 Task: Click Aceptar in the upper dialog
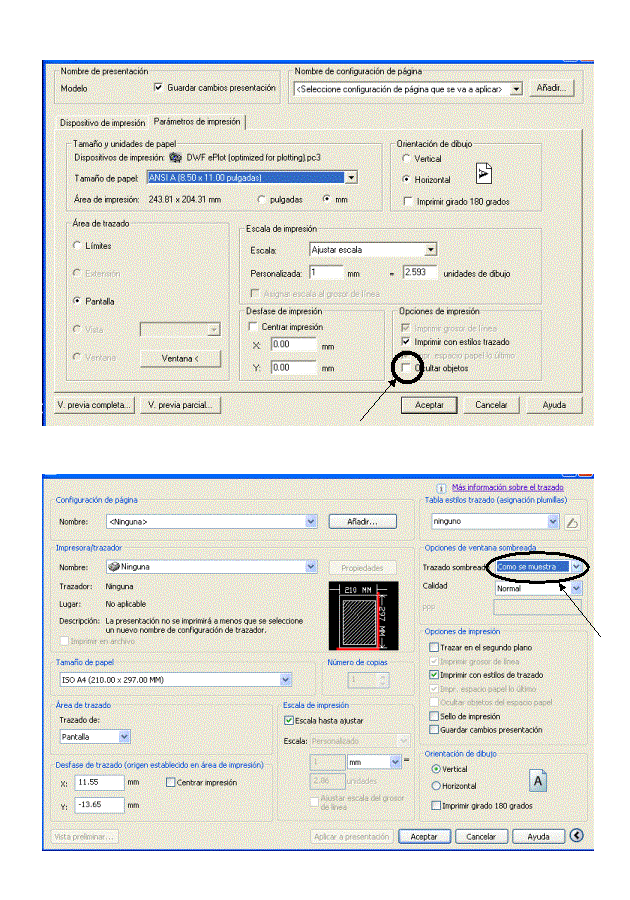(x=429, y=405)
